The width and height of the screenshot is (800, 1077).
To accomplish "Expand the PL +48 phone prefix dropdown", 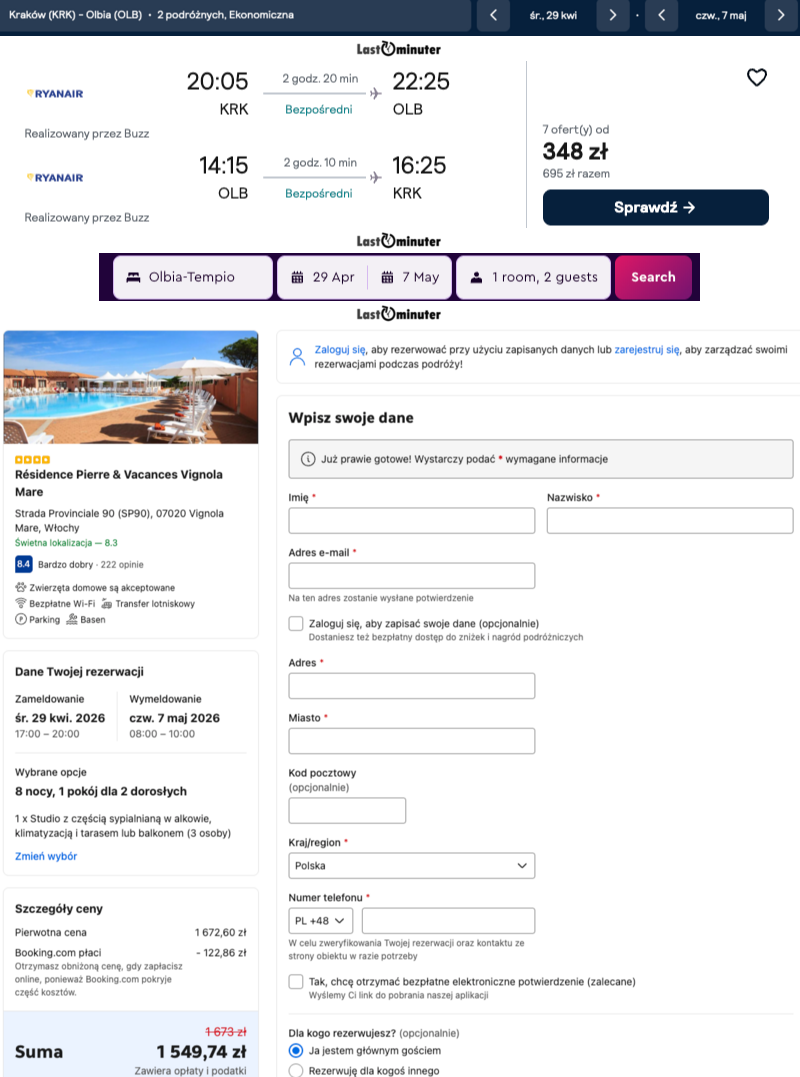I will point(321,920).
